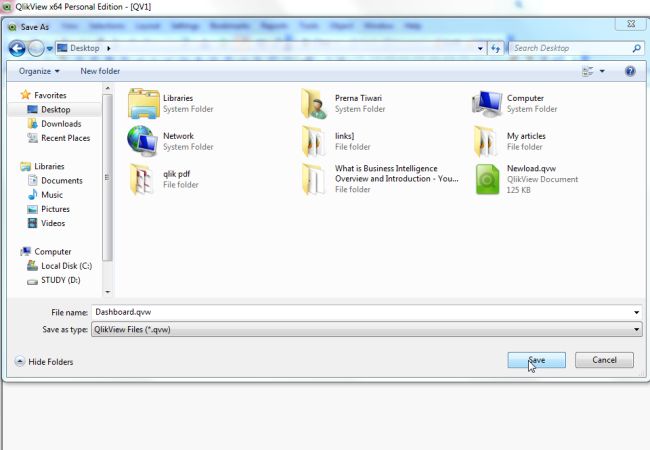Expand the breadcrumb arrow after Desktop
650x450 pixels.
point(109,48)
